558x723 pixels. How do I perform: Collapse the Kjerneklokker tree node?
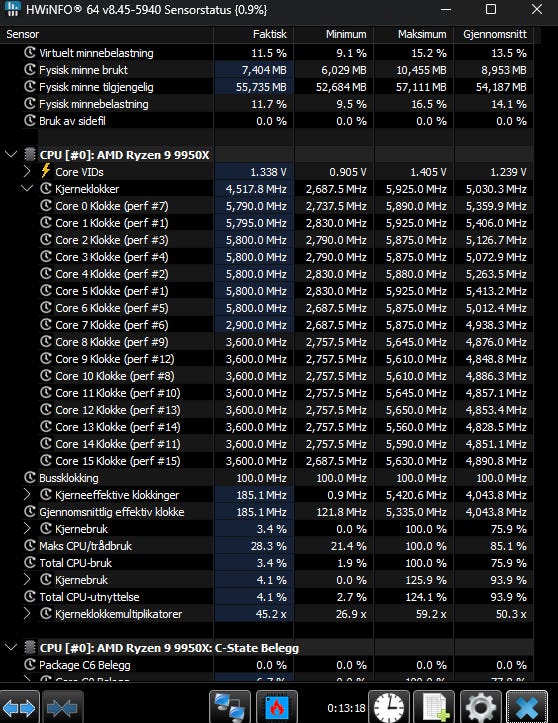click(27, 189)
